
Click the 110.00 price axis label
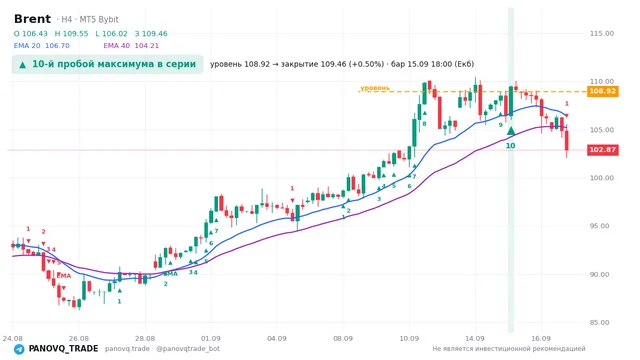coord(602,81)
